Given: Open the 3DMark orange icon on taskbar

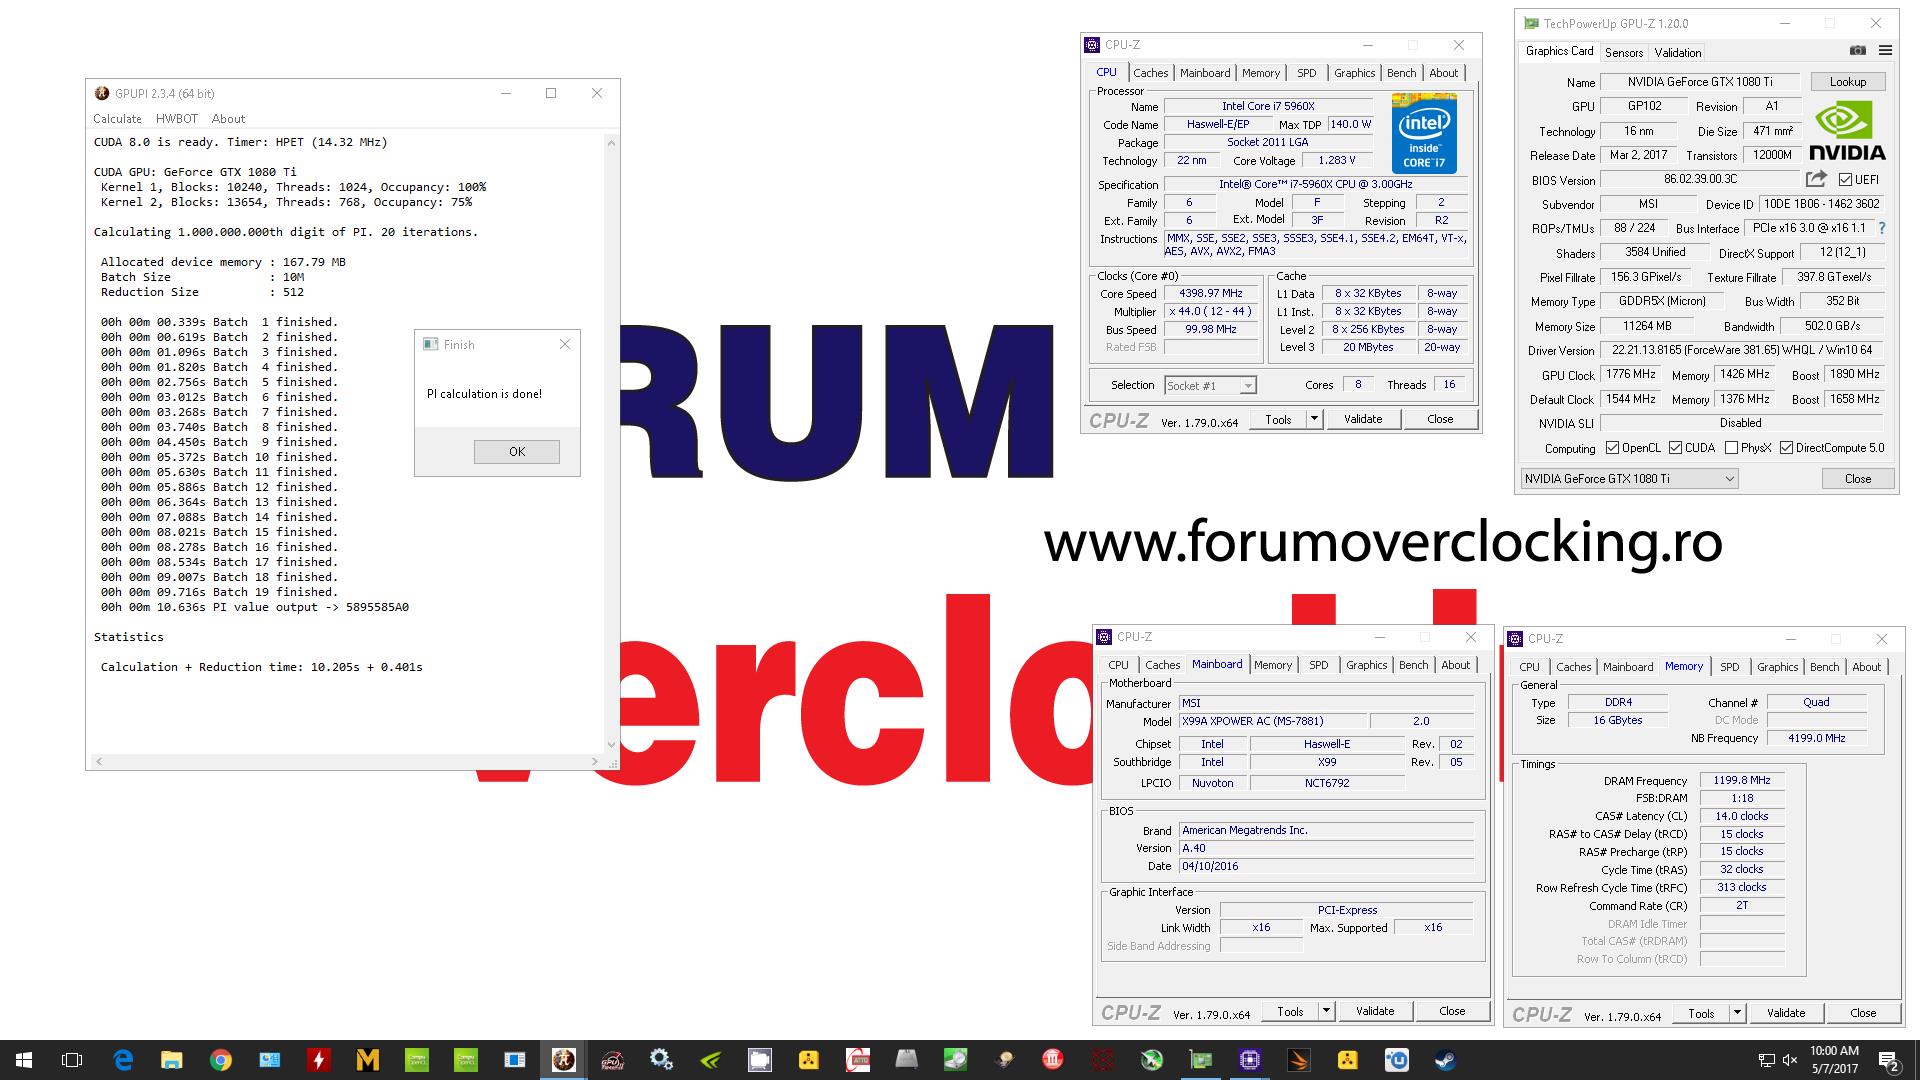Looking at the screenshot, I should point(1299,1060).
